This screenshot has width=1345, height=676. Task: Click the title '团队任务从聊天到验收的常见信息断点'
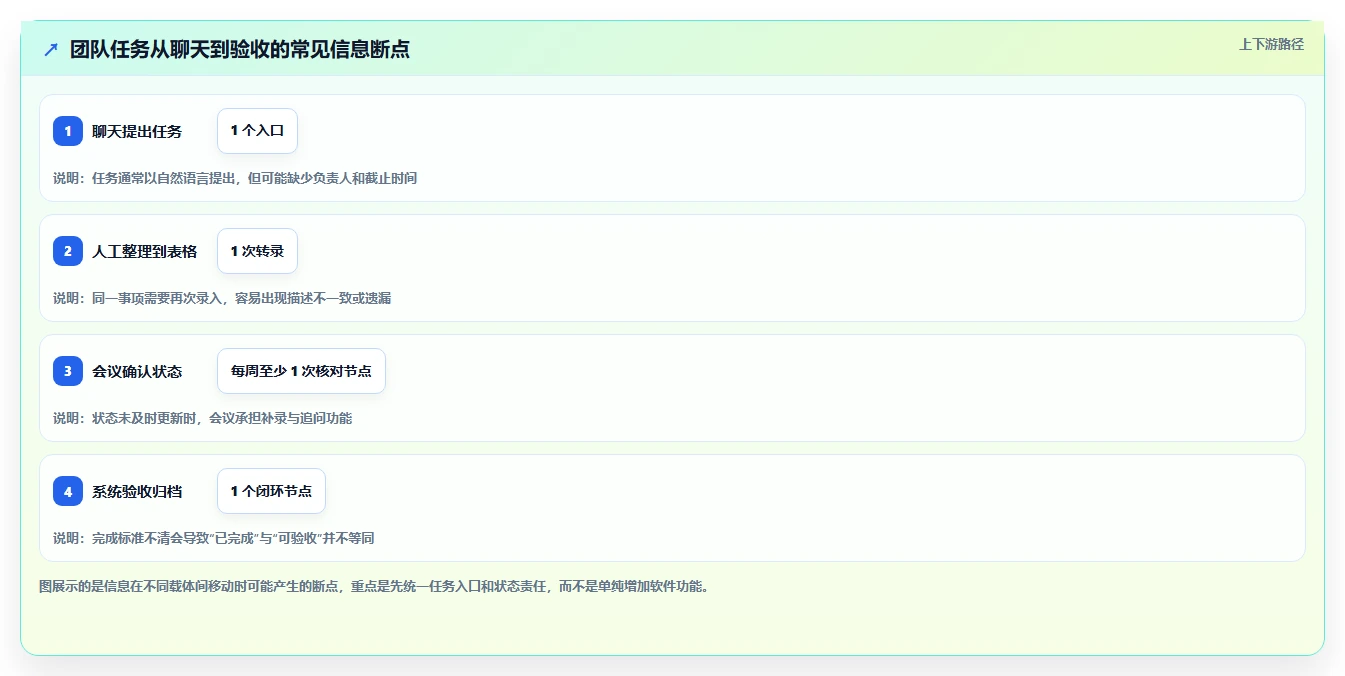[240, 49]
